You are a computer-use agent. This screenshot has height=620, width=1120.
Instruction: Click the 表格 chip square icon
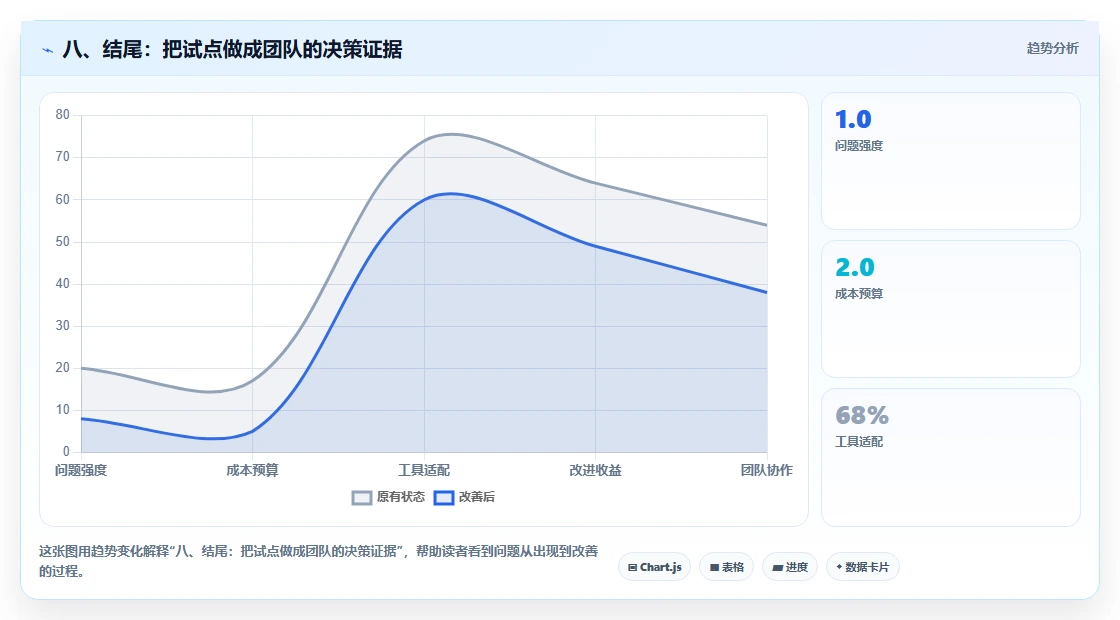(714, 568)
